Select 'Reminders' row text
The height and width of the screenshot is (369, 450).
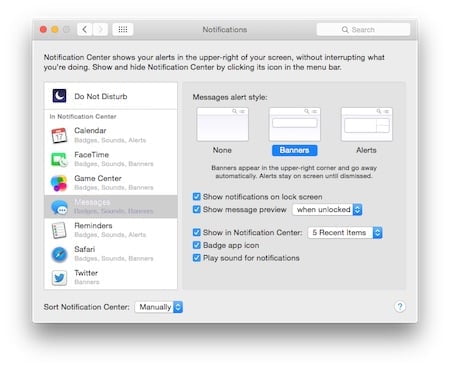tap(93, 226)
